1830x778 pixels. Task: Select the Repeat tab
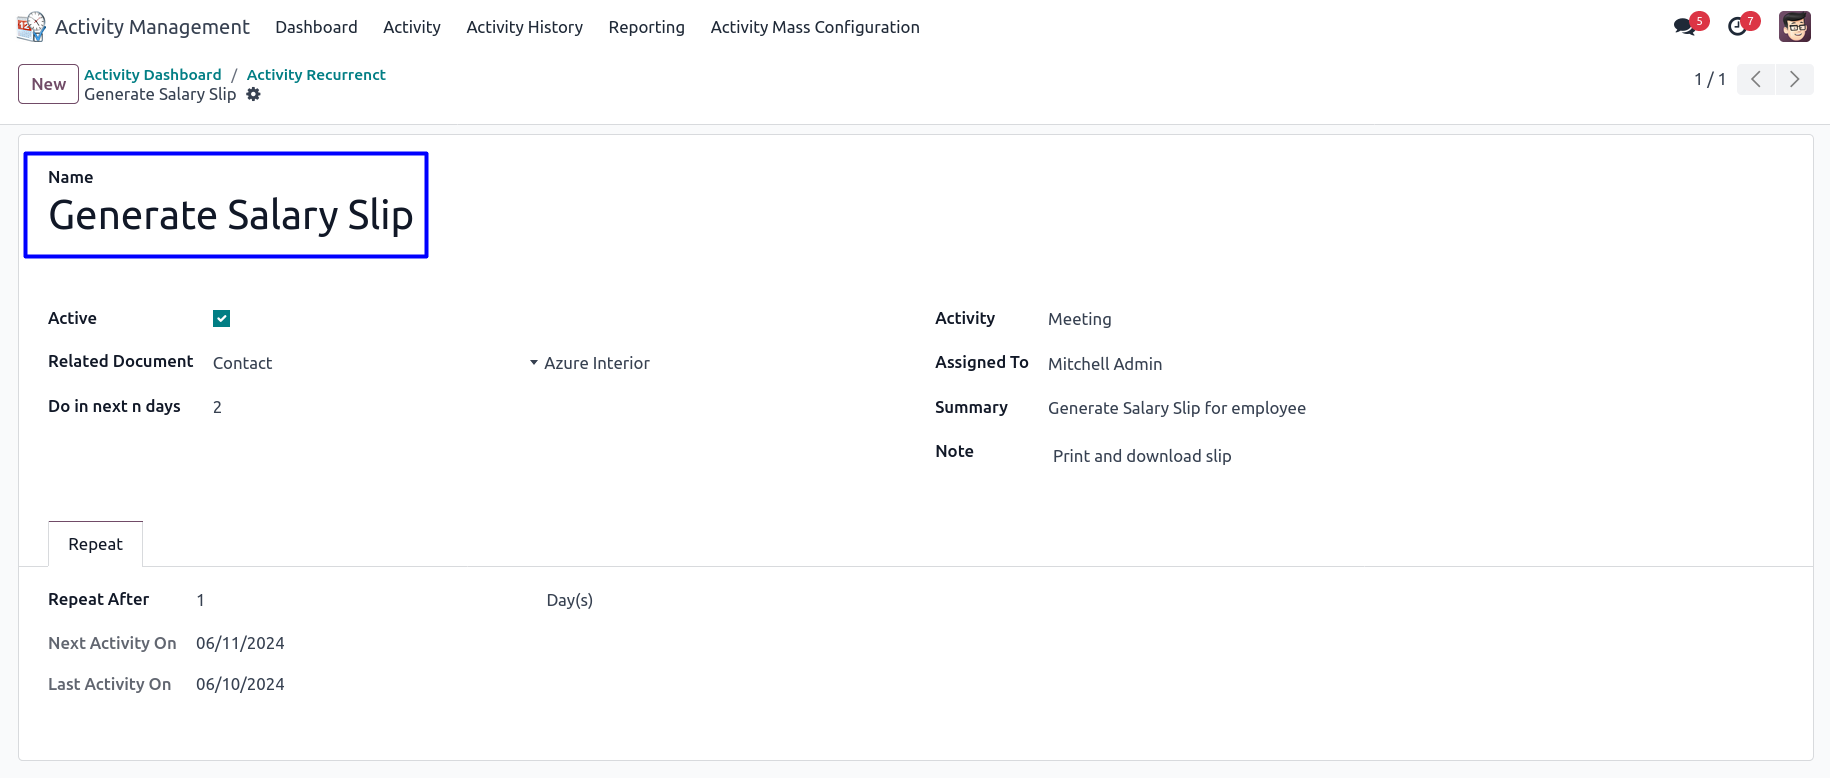95,544
